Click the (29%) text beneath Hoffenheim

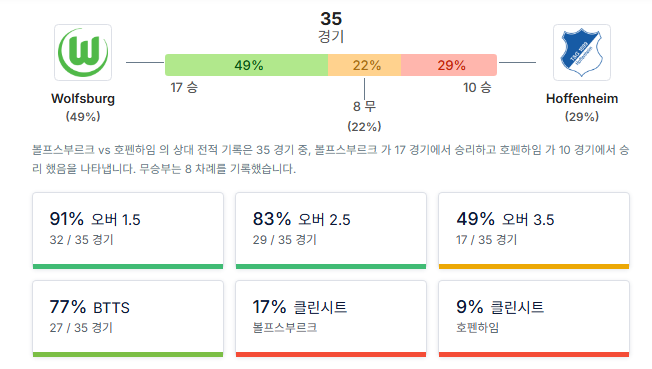coord(582,116)
